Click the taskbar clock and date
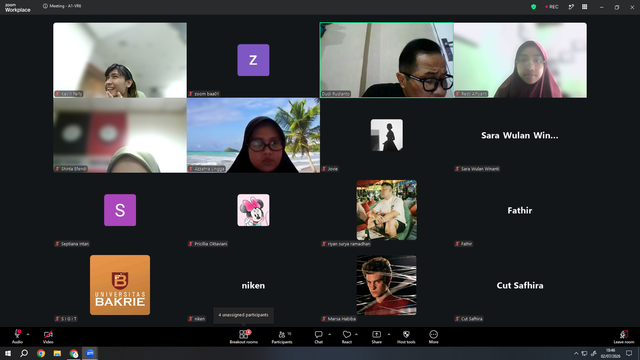Screen dimensions: 640x360 pos(611,353)
